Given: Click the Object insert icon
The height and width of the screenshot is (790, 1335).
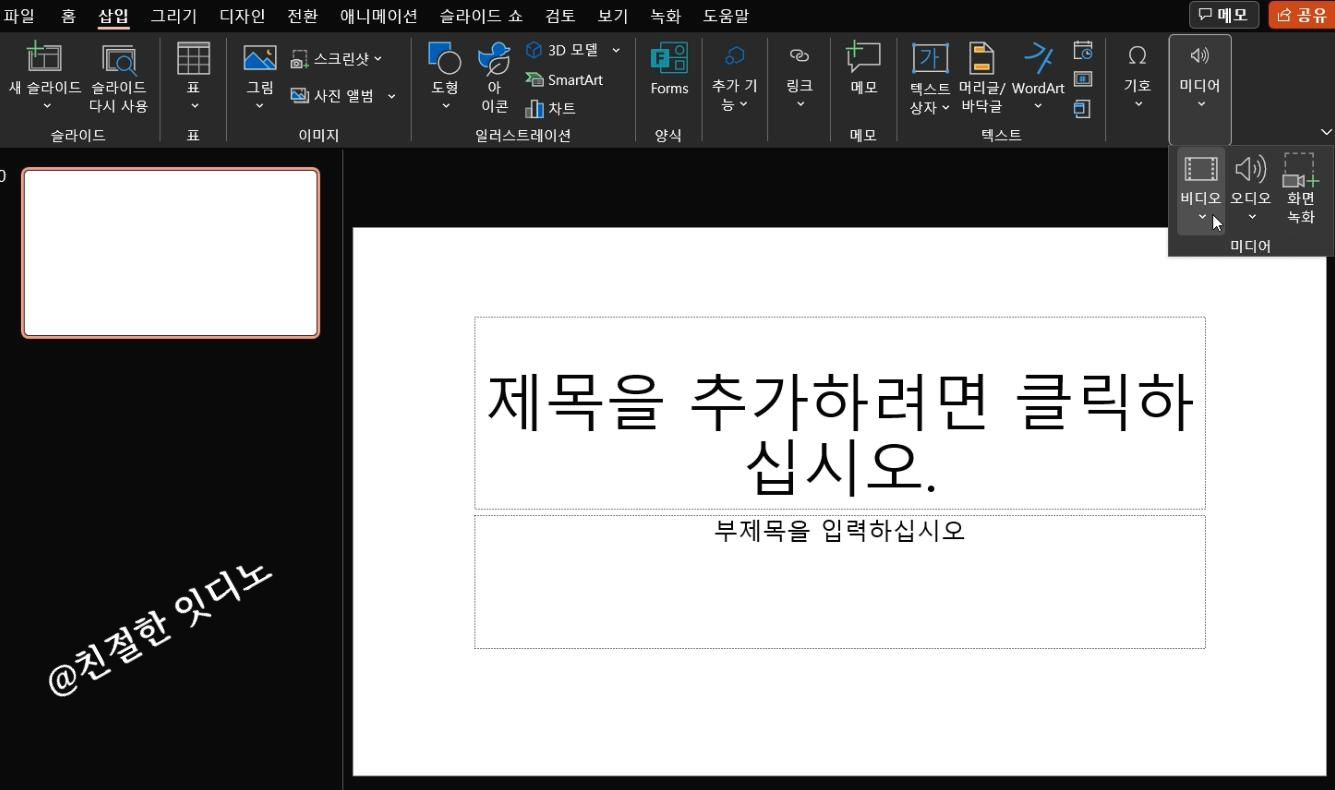Looking at the screenshot, I should pyautogui.click(x=1083, y=108).
